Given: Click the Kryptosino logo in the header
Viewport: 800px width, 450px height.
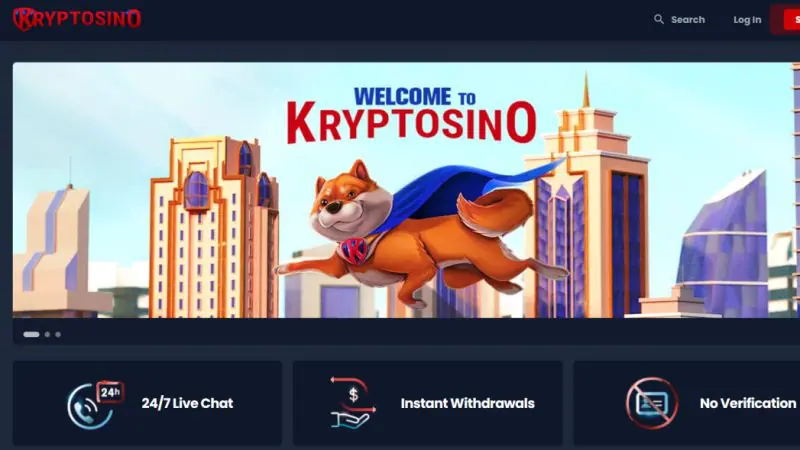Looking at the screenshot, I should pyautogui.click(x=77, y=19).
